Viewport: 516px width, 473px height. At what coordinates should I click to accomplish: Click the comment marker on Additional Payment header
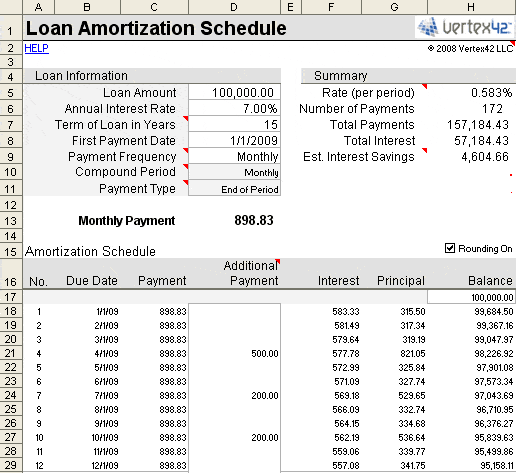click(278, 261)
